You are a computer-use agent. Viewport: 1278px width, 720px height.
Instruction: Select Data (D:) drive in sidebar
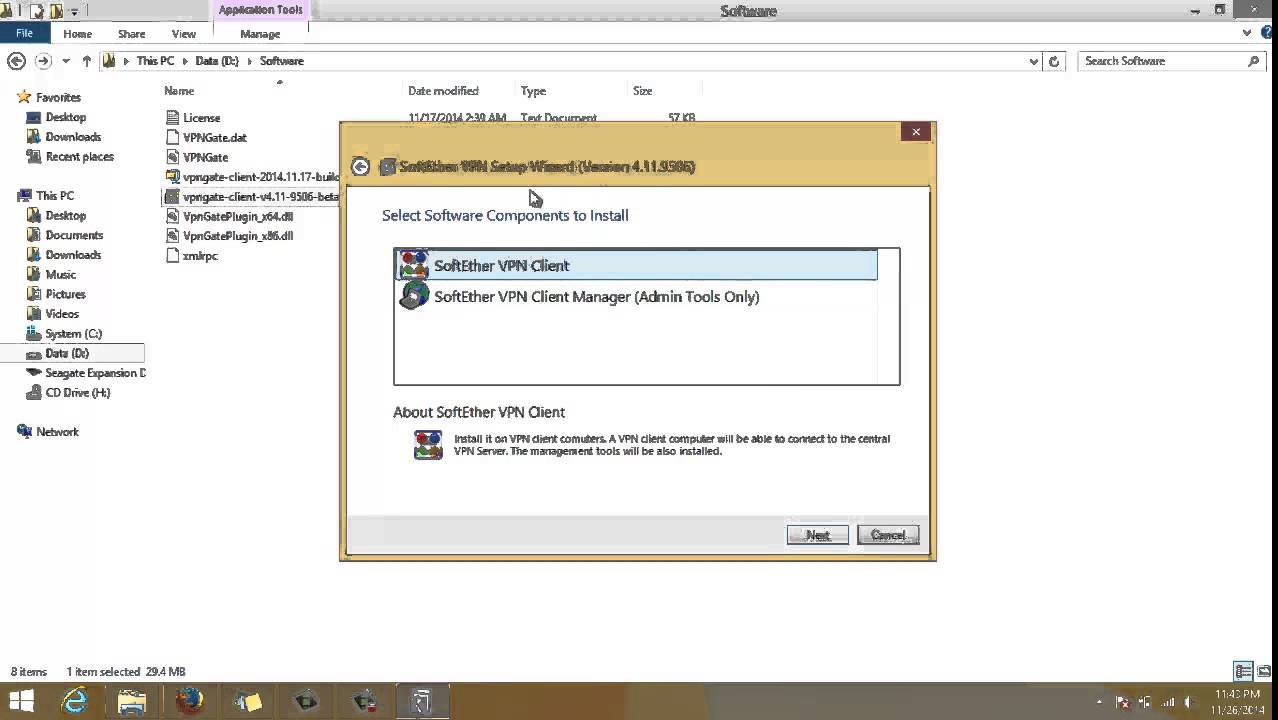coord(66,353)
